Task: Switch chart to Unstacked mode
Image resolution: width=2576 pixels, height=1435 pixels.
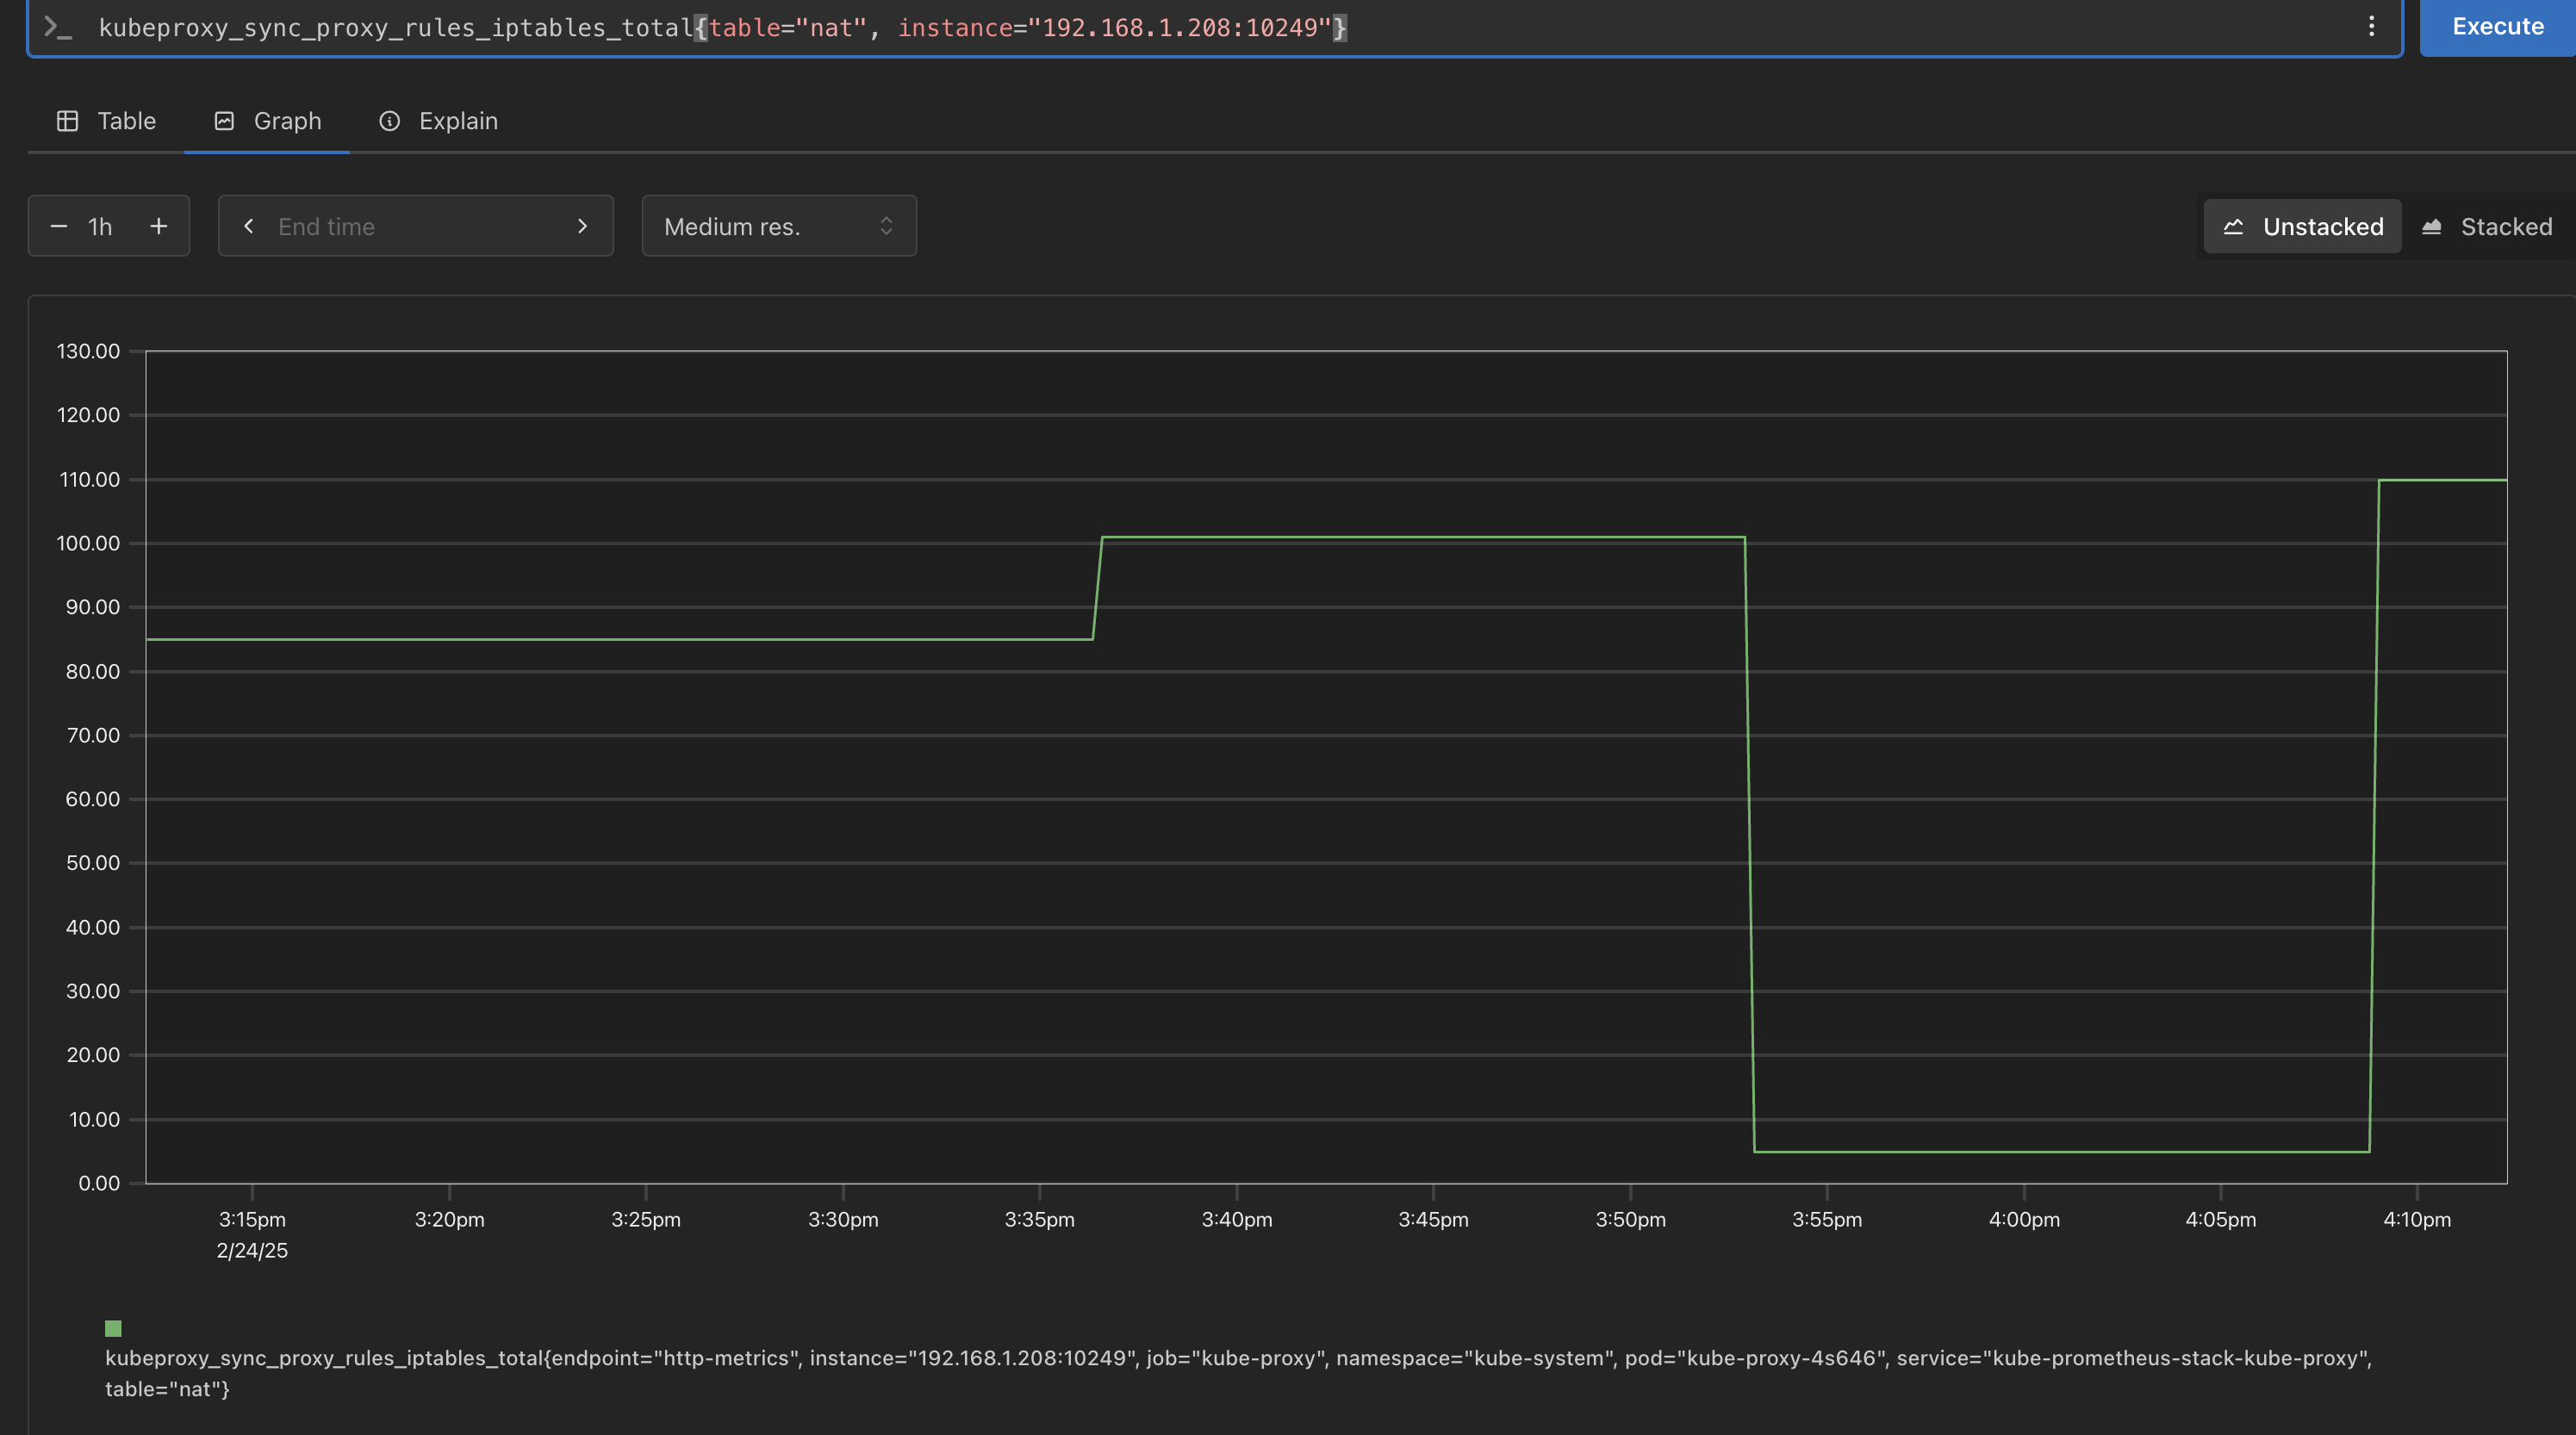Action: [2302, 227]
